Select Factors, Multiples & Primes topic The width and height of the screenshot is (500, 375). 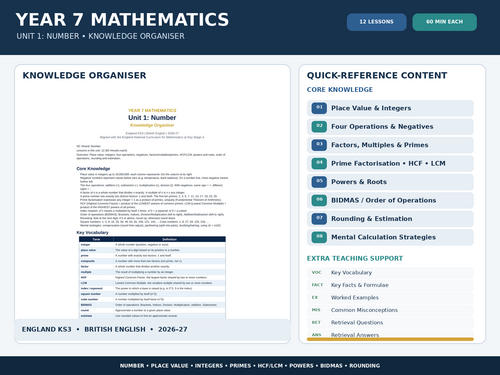coord(390,145)
